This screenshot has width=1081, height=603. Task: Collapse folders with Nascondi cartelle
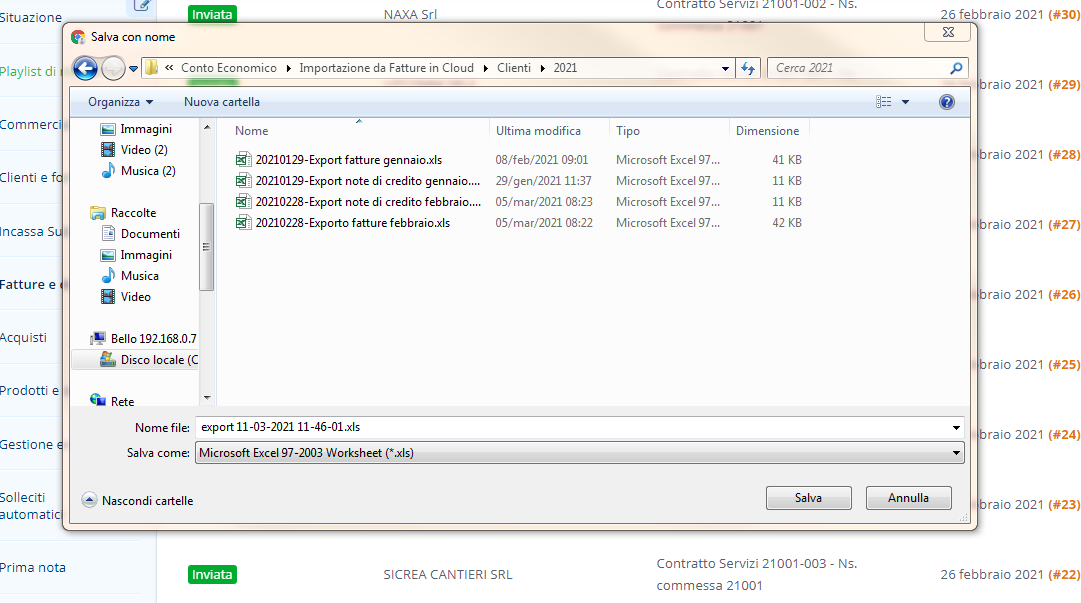pyautogui.click(x=138, y=500)
